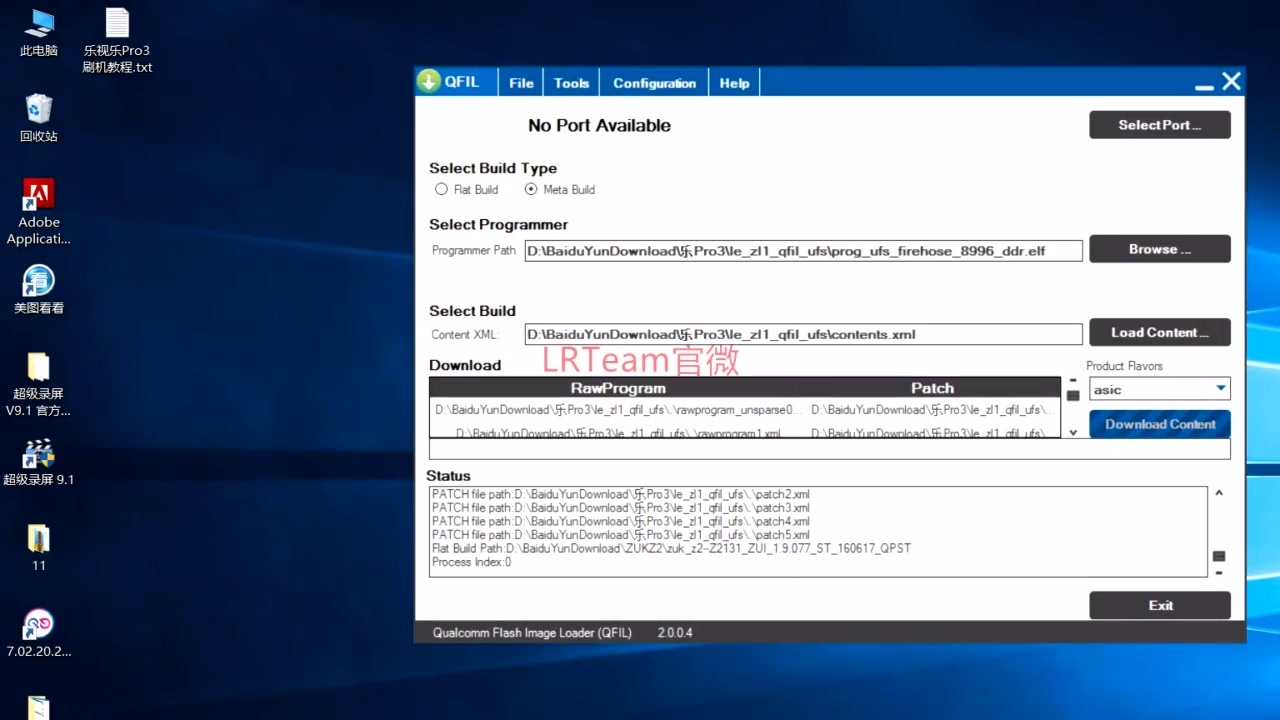Viewport: 1280px width, 720px height.
Task: Click the QFIL green download logo icon
Action: (x=429, y=82)
